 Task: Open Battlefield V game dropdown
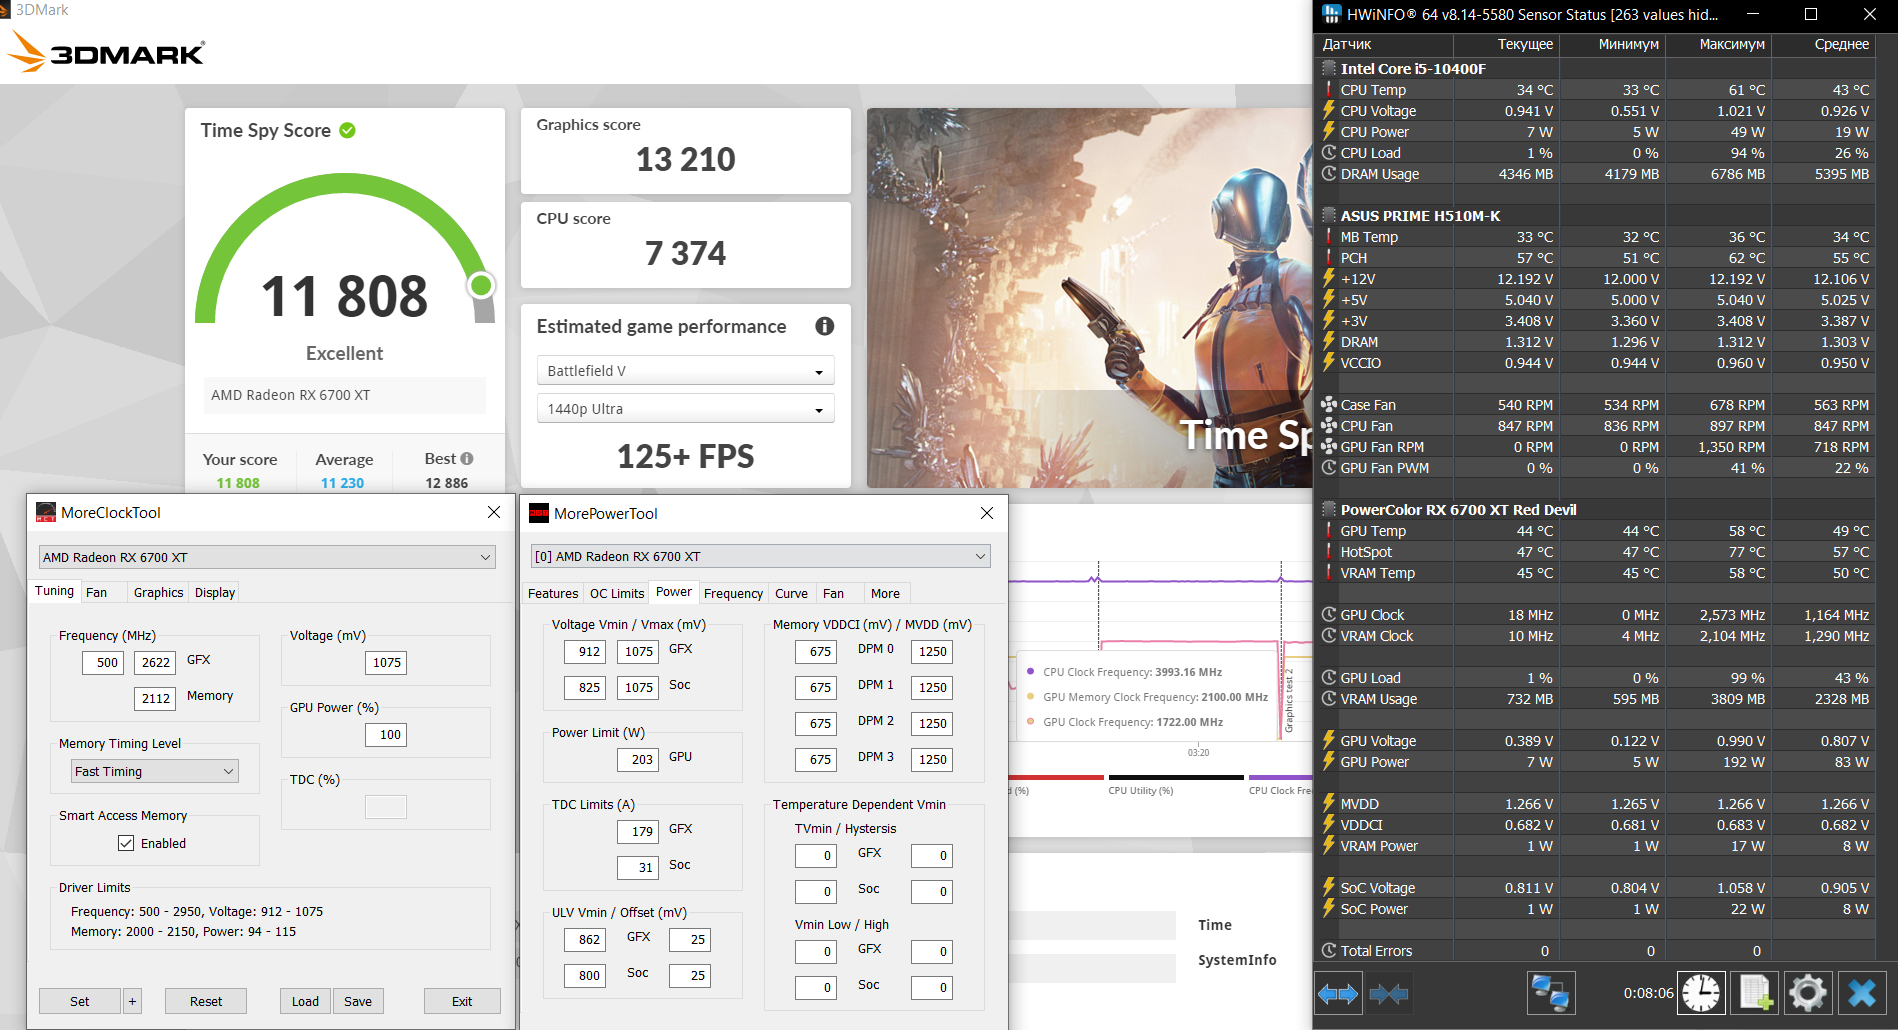click(x=686, y=371)
